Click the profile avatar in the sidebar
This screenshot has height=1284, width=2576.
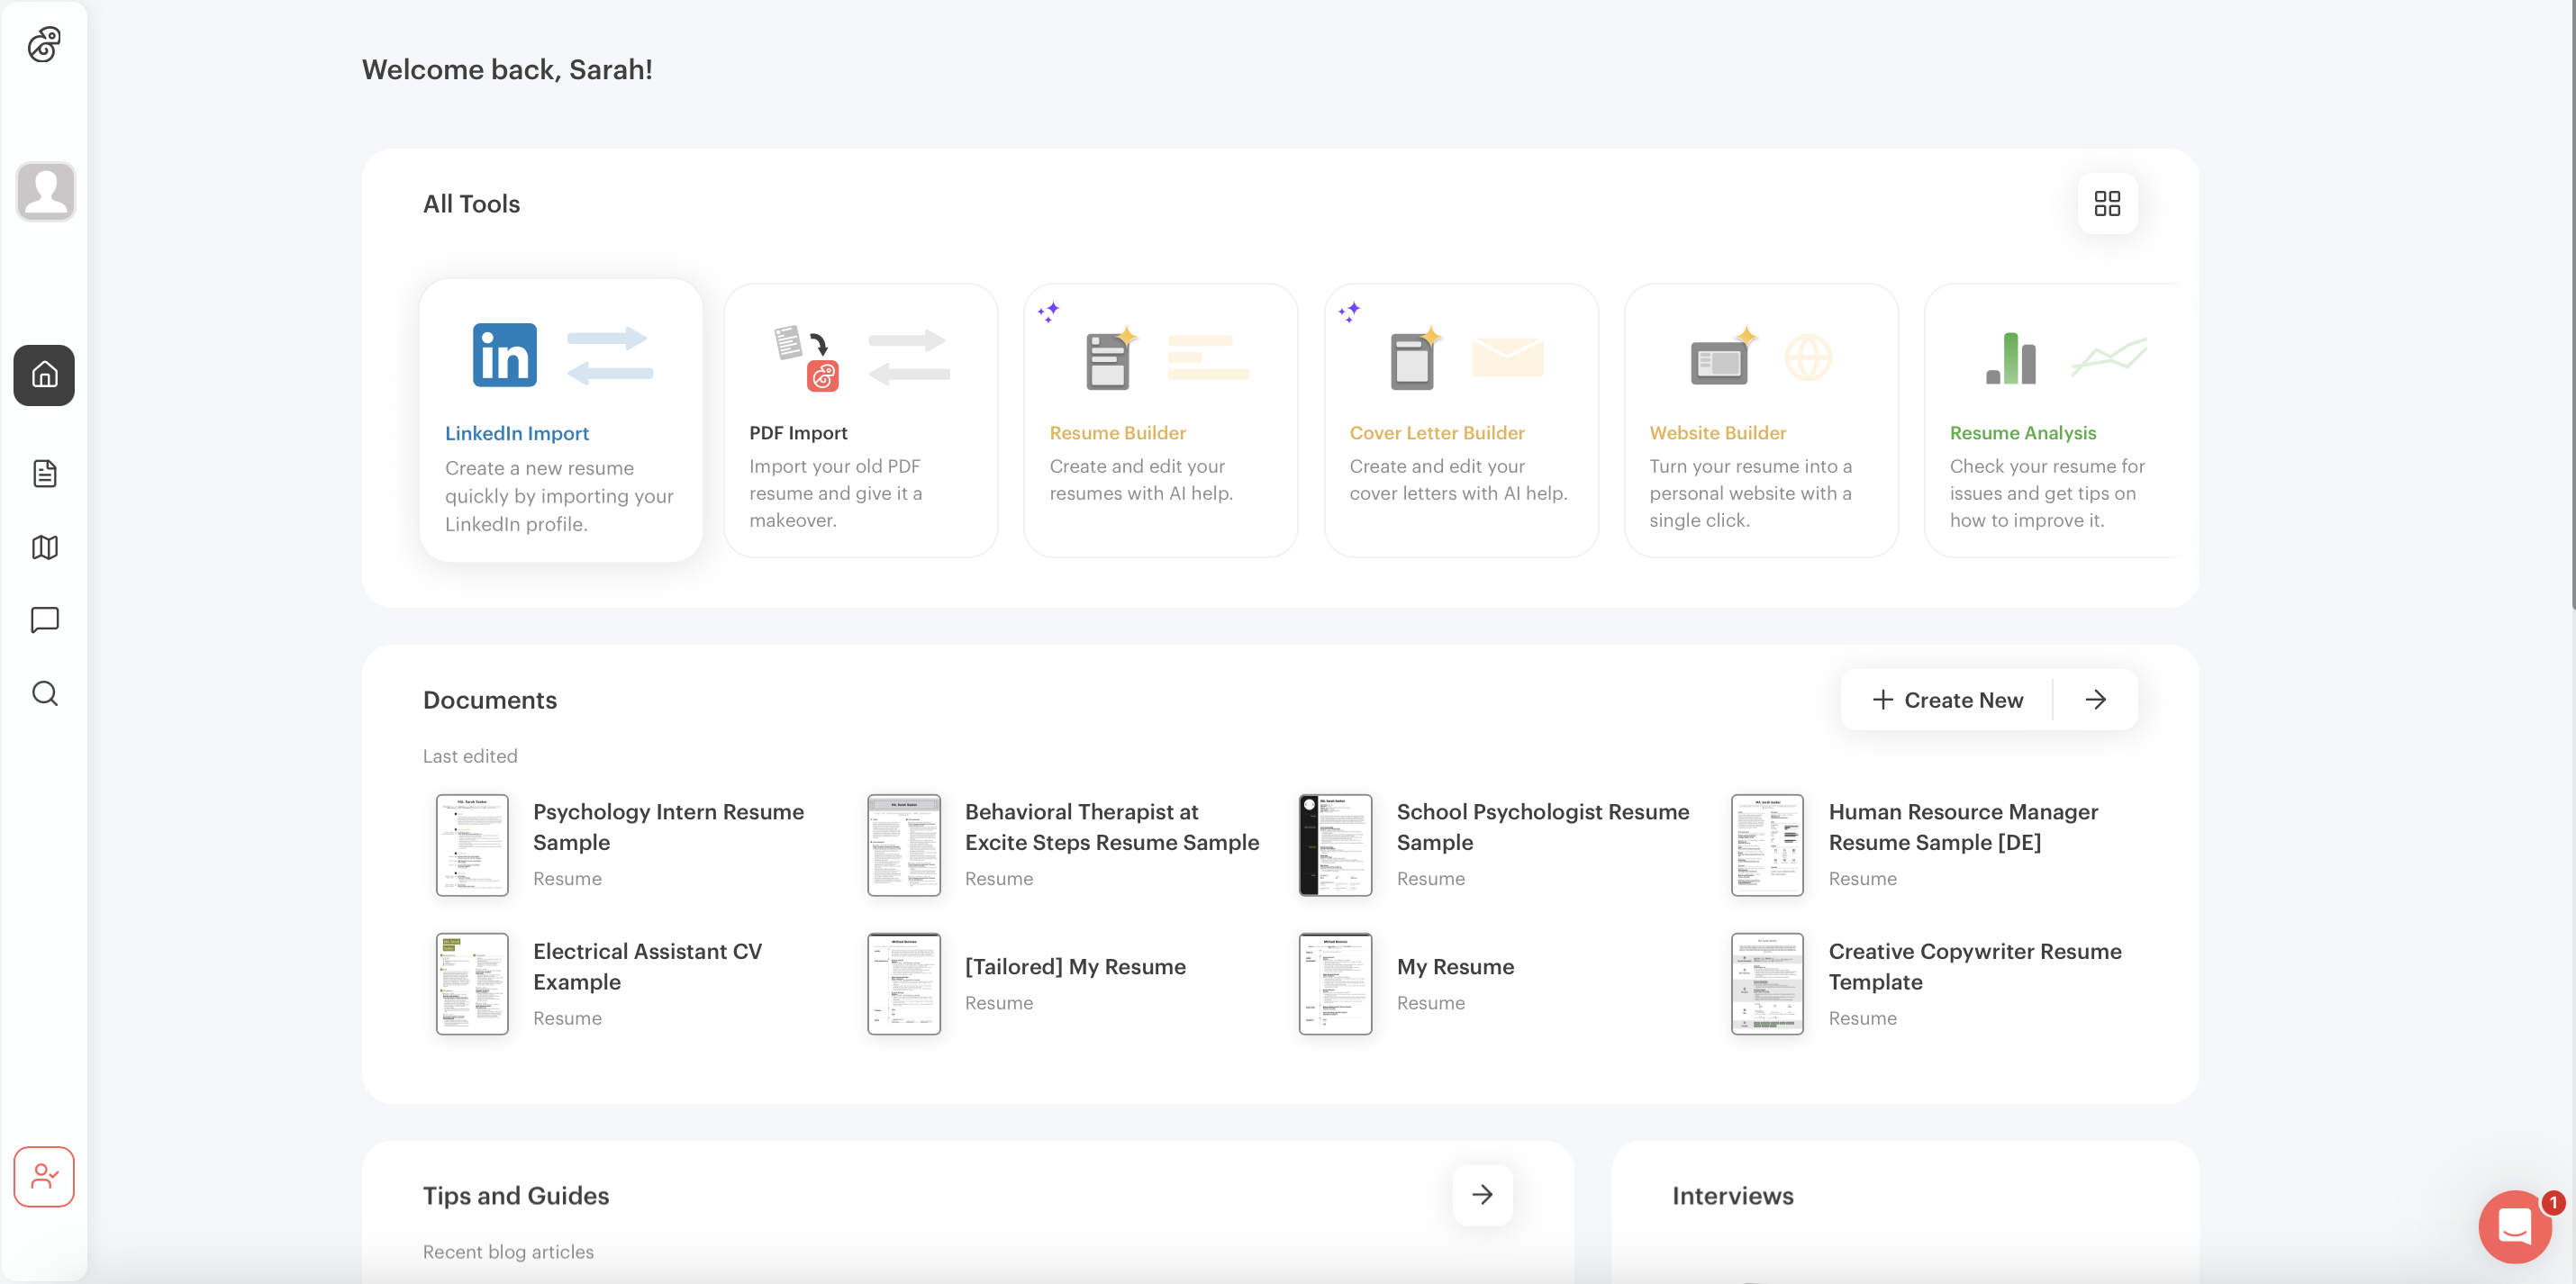pos(44,191)
